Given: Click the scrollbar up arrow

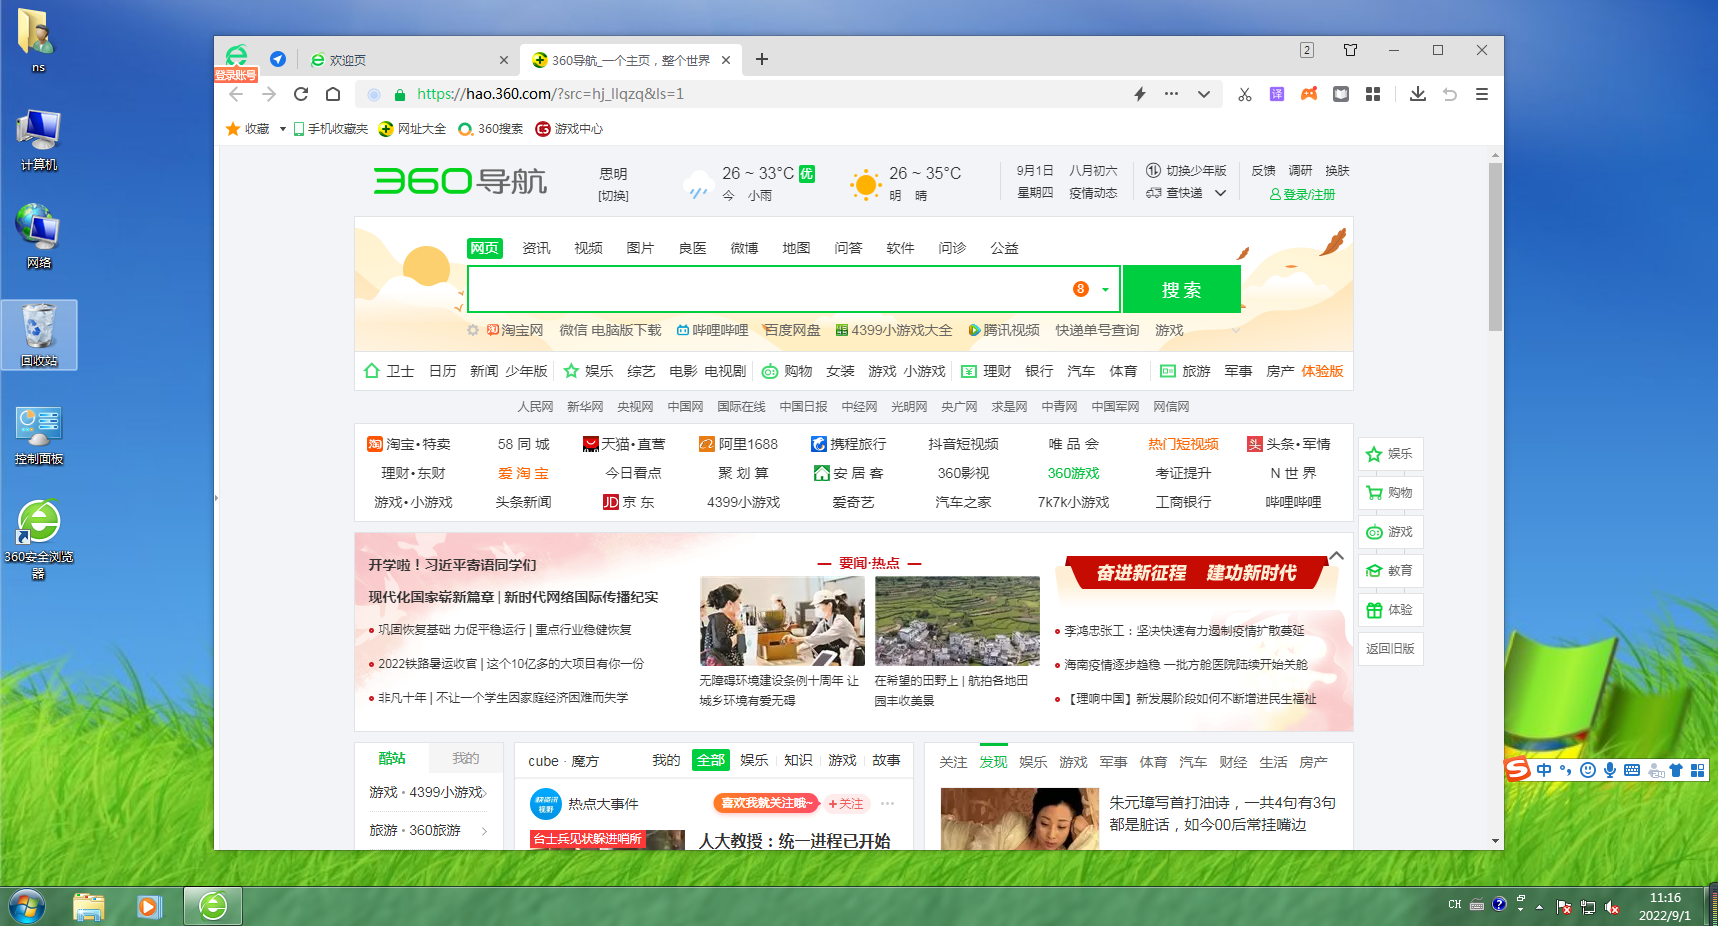Looking at the screenshot, I should click(1495, 156).
